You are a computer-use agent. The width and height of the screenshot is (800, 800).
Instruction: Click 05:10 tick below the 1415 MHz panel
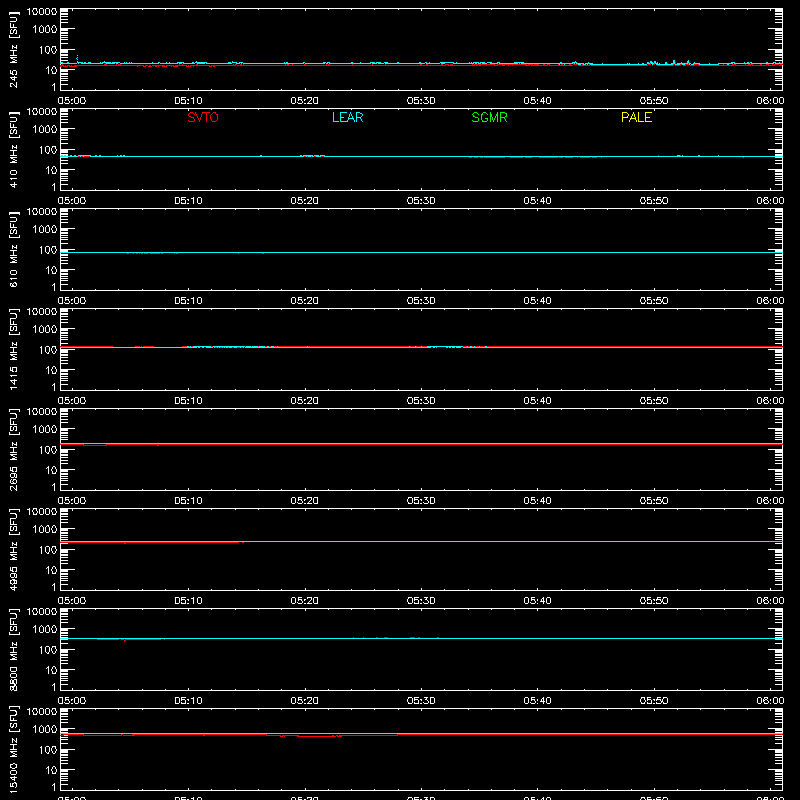tap(188, 401)
